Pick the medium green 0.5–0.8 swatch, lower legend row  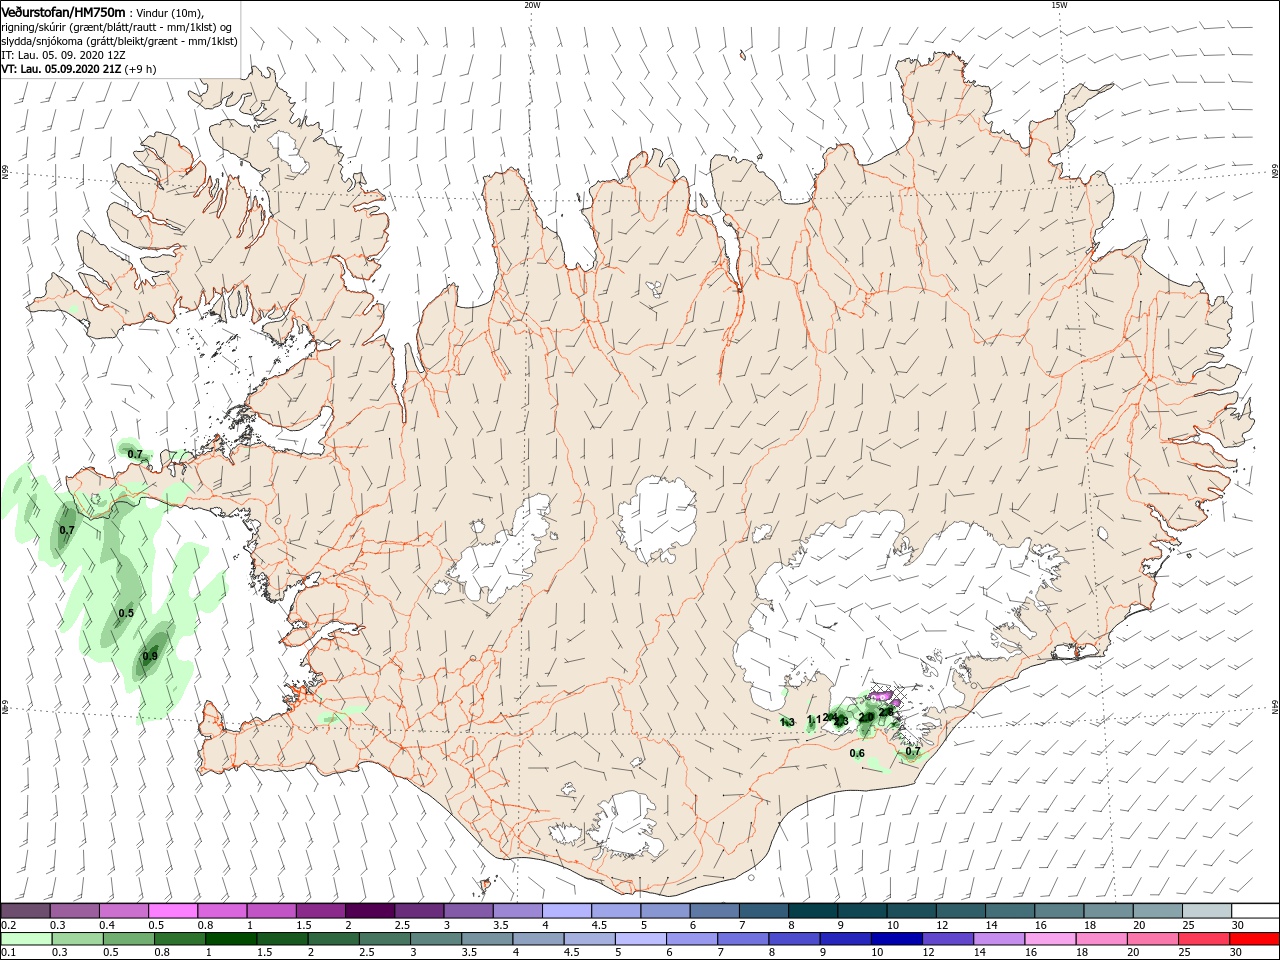128,939
